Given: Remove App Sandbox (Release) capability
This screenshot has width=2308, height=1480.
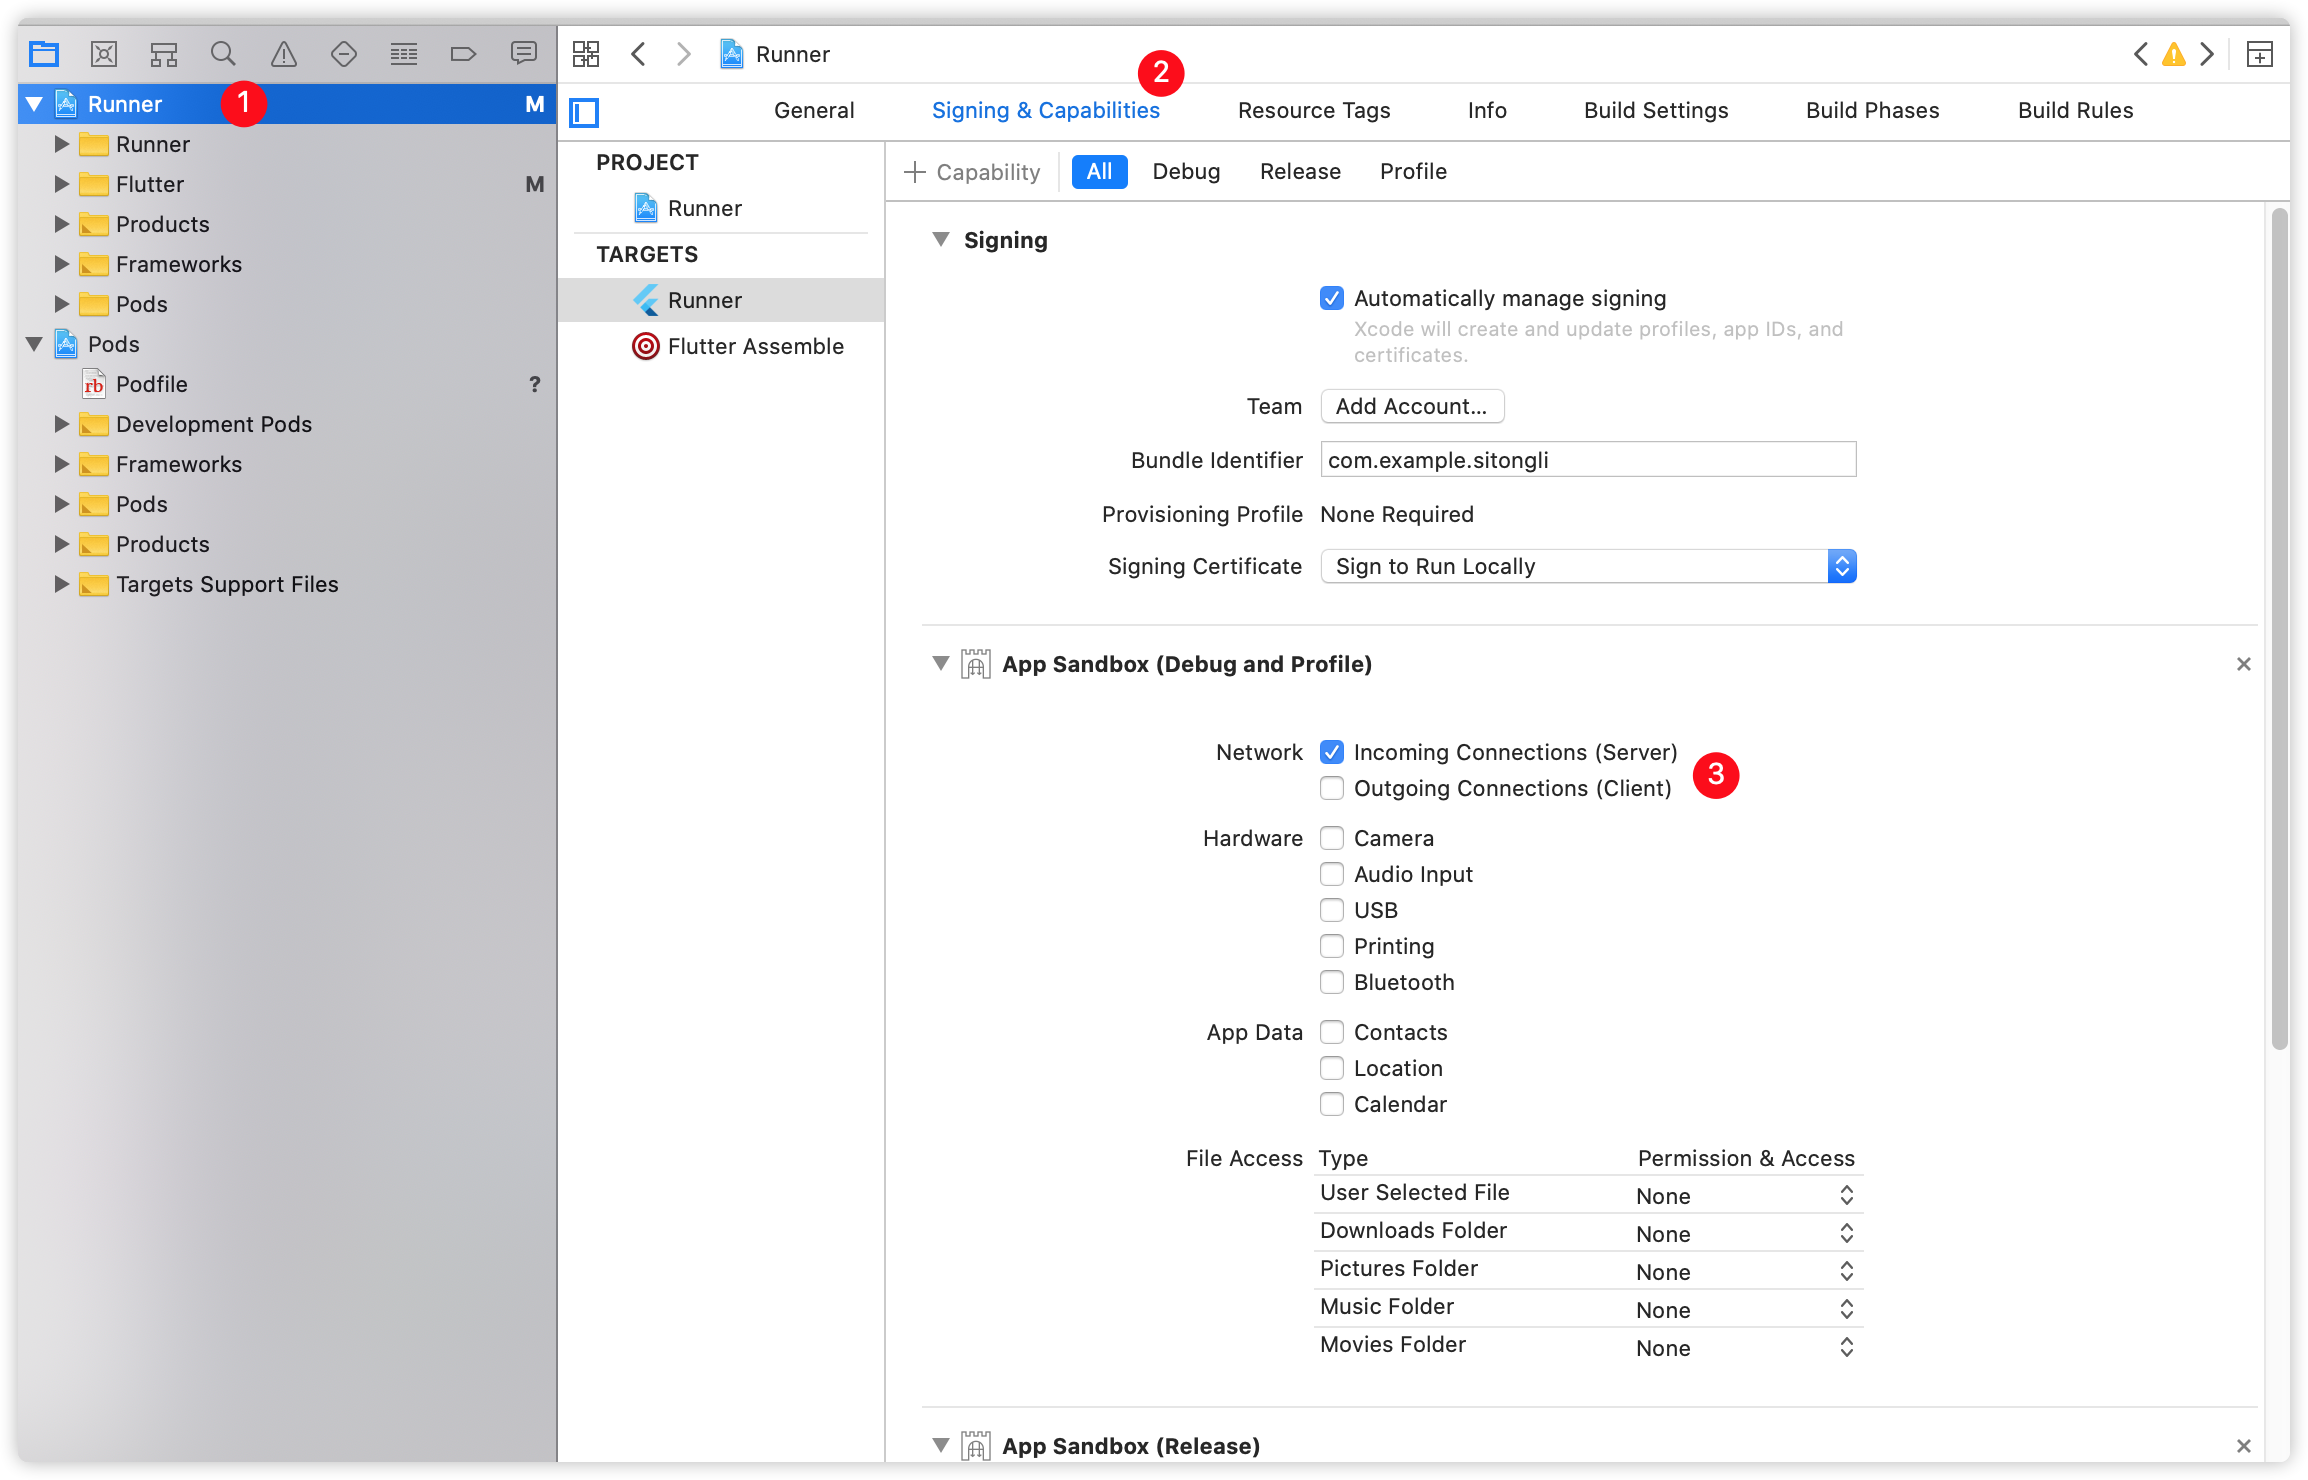Looking at the screenshot, I should (2244, 1446).
